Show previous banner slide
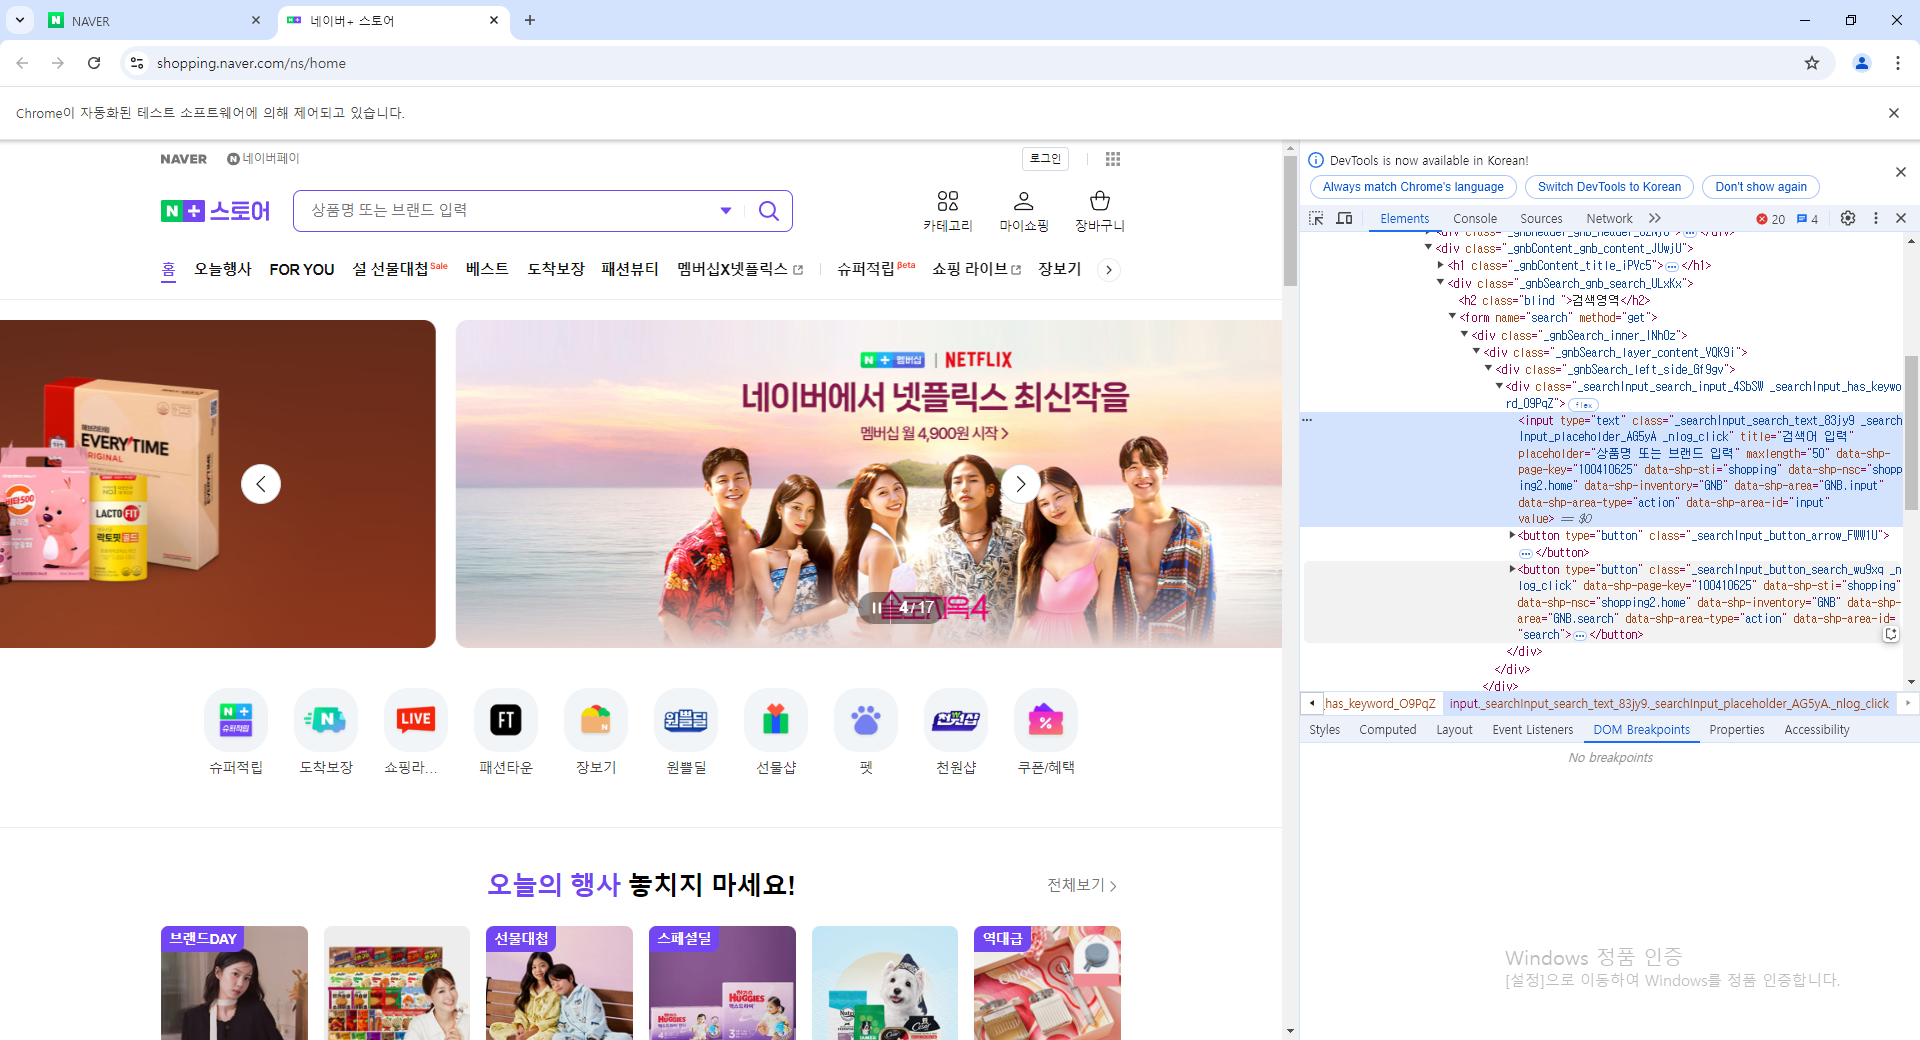This screenshot has height=1040, width=1920. point(261,484)
